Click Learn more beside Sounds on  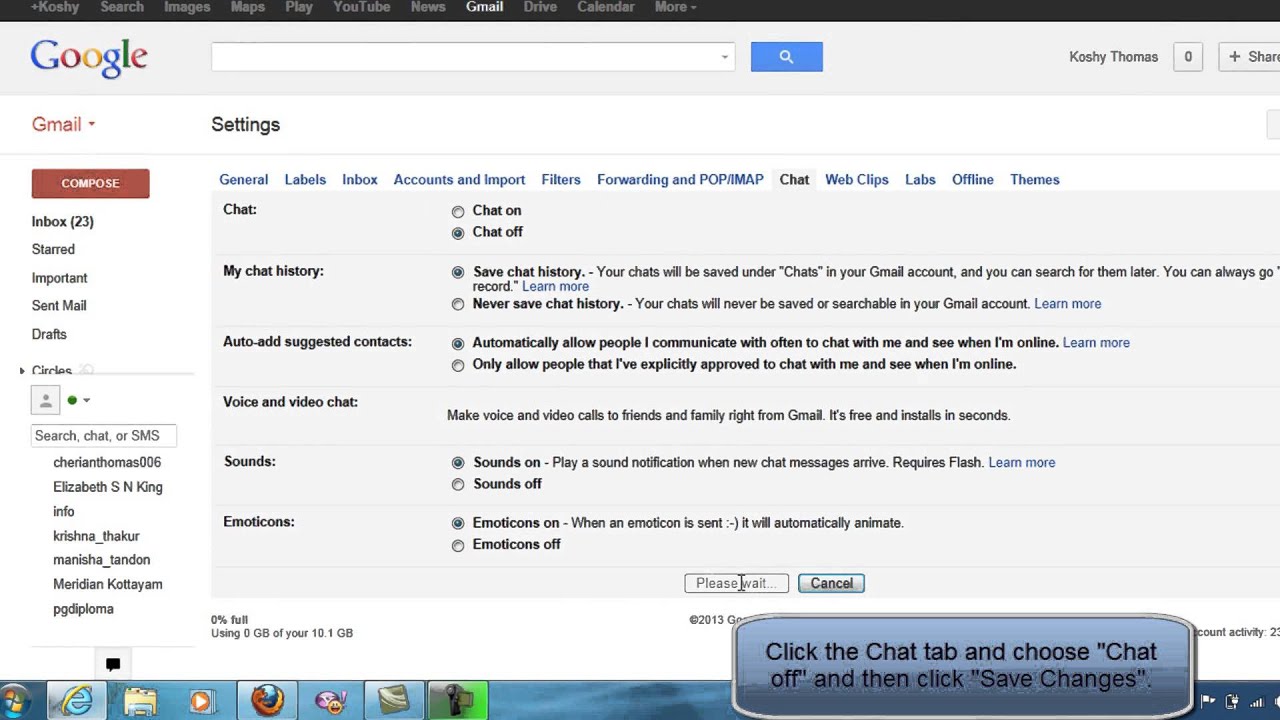(x=1021, y=463)
